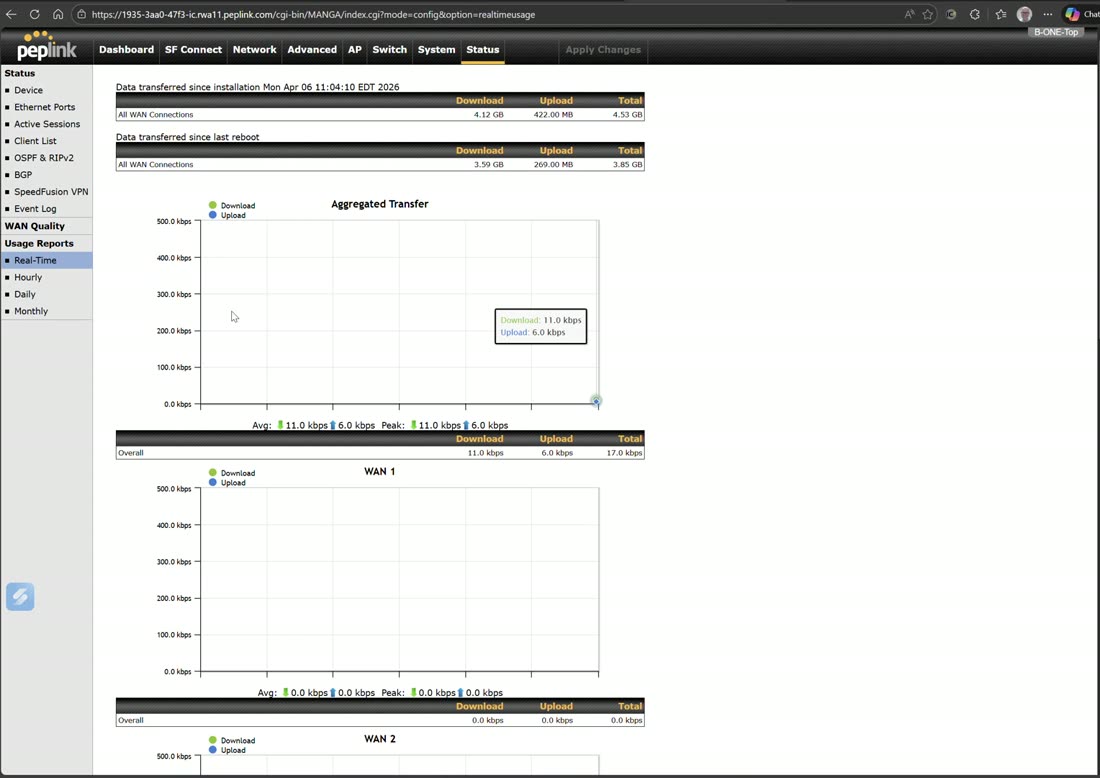Toggle the Download legend dot in Aggregated Transfer
The height and width of the screenshot is (778, 1100).
(x=213, y=206)
